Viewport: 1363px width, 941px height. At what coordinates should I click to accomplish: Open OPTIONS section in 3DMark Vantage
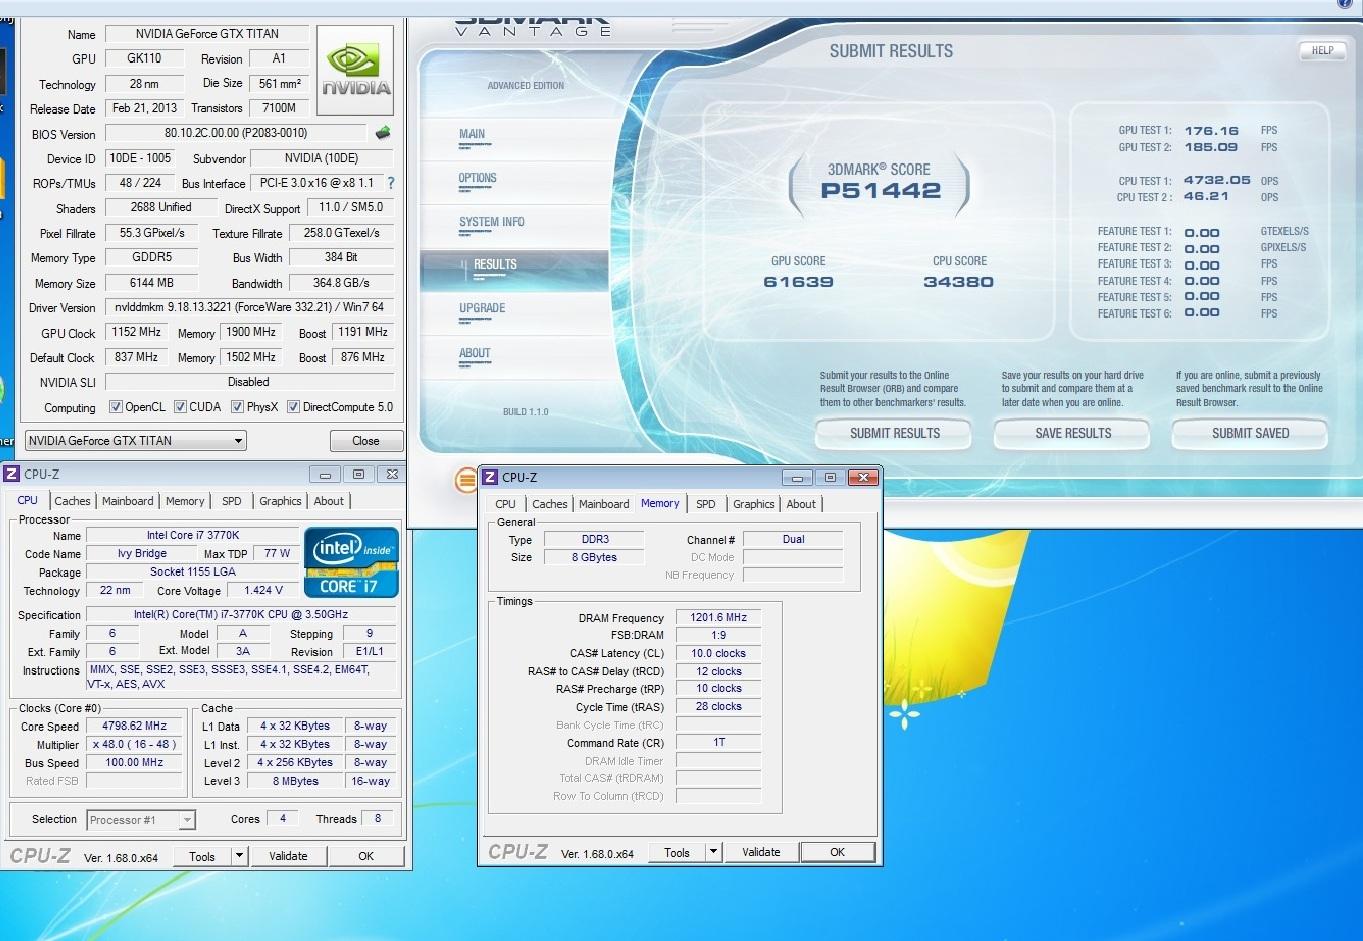[x=514, y=181]
